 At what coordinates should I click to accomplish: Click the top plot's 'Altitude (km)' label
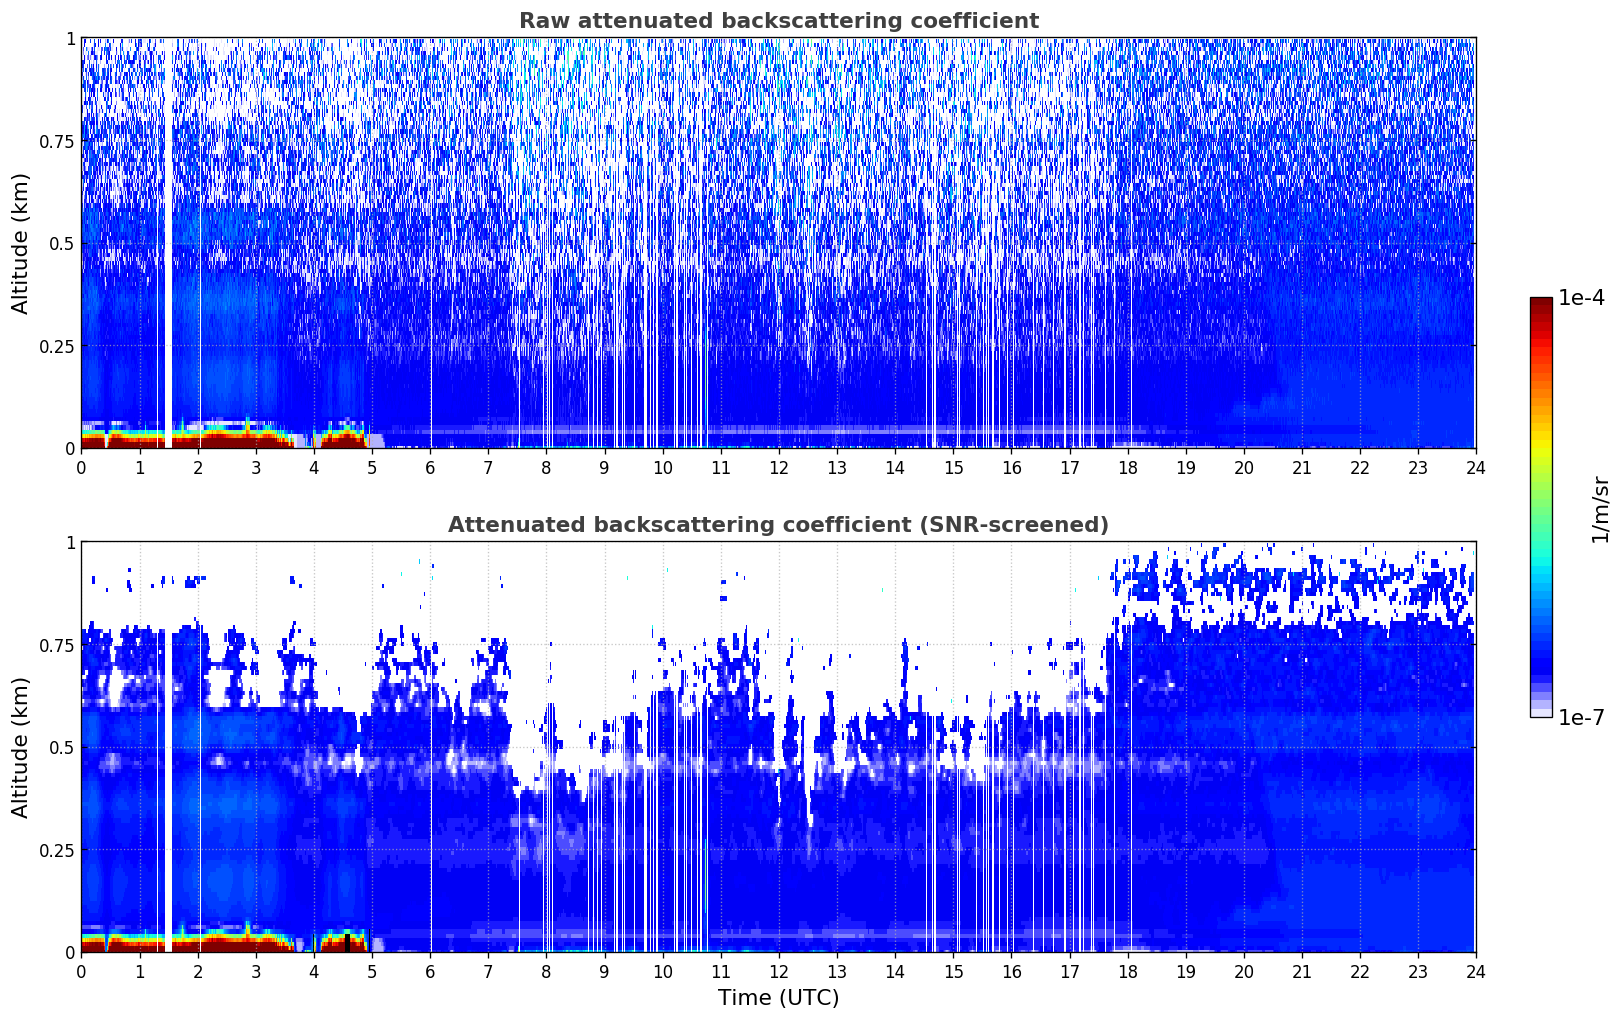click(21, 243)
